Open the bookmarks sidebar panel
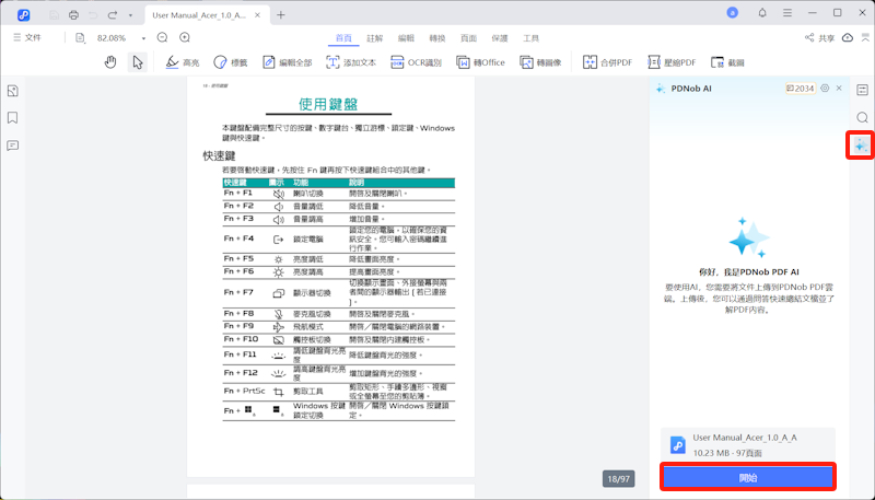875x500 pixels. [x=13, y=118]
